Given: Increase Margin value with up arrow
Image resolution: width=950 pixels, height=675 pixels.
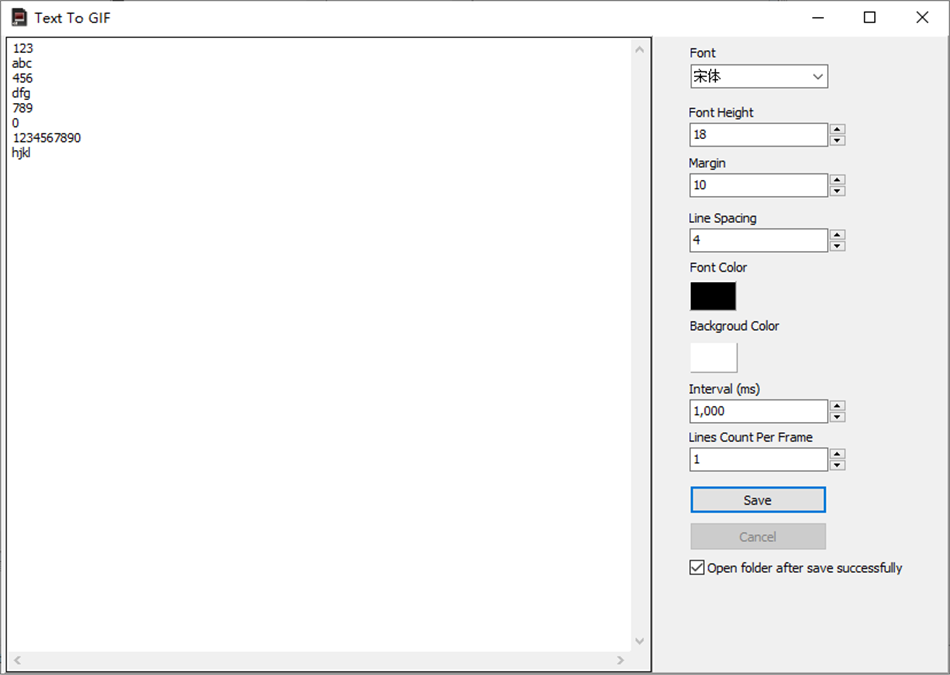Looking at the screenshot, I should point(837,180).
